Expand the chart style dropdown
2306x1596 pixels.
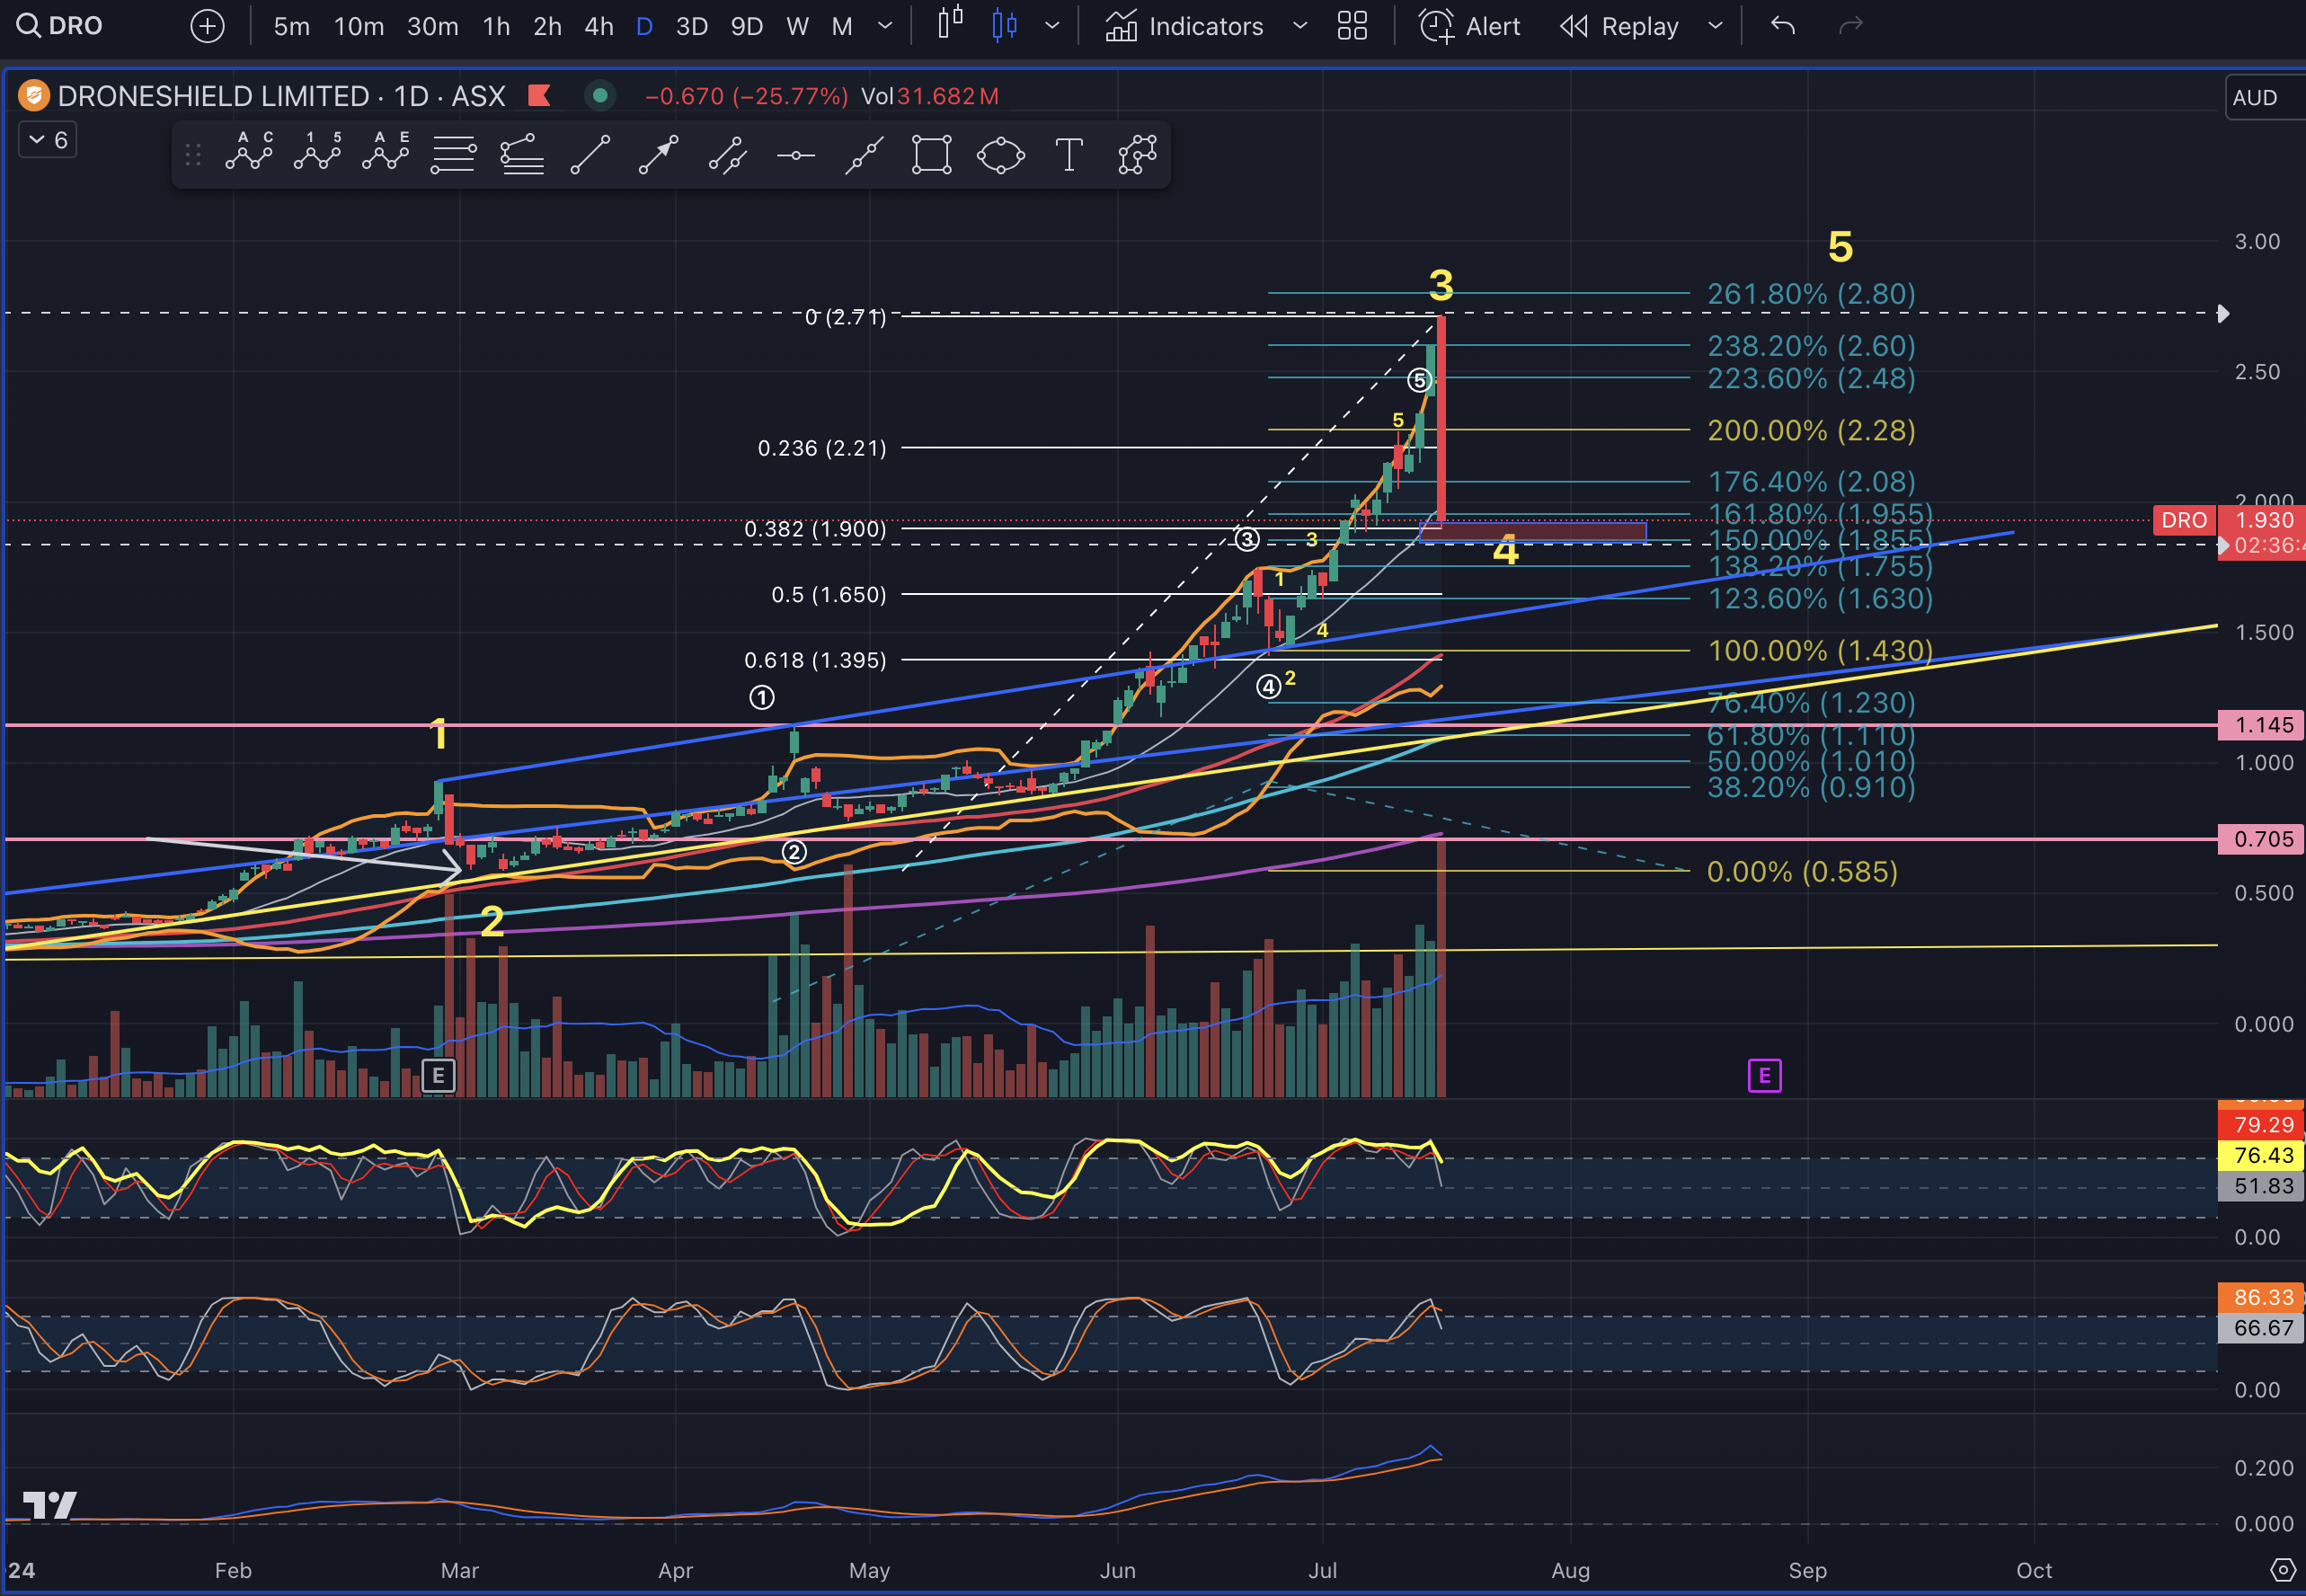pos(1052,26)
